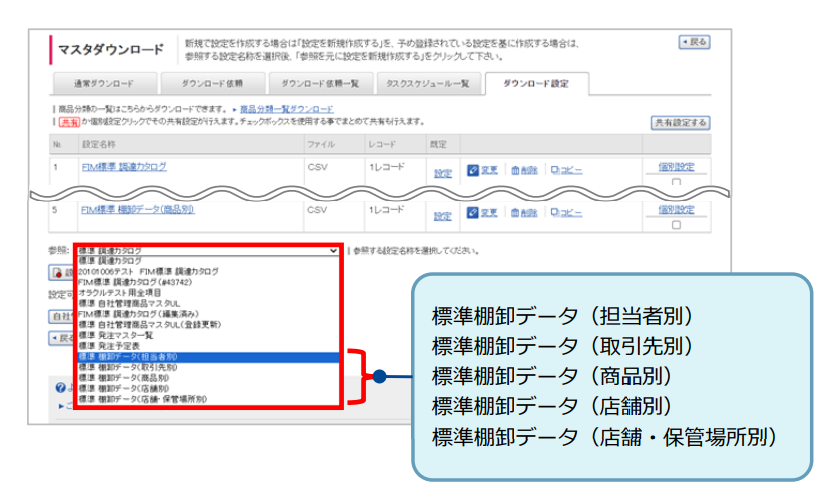
Task: Tick the sharing checkbox for row 5
Action: [676, 225]
